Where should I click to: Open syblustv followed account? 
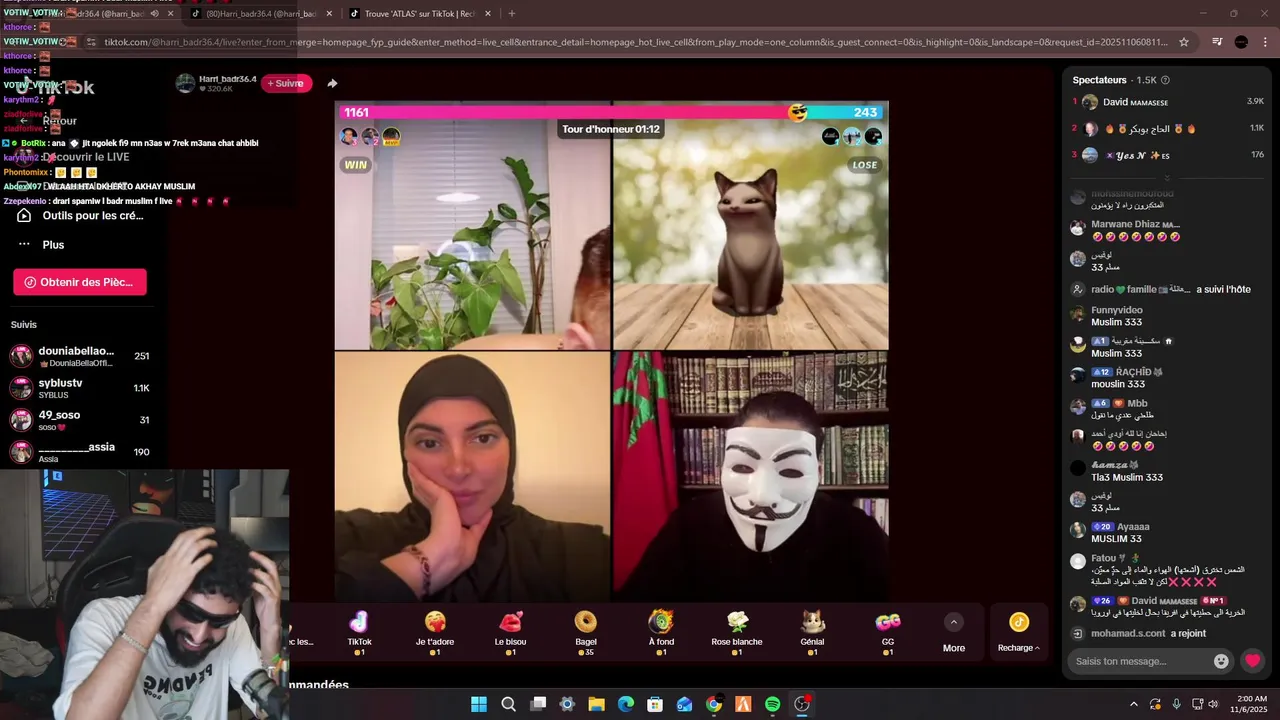[80, 388]
